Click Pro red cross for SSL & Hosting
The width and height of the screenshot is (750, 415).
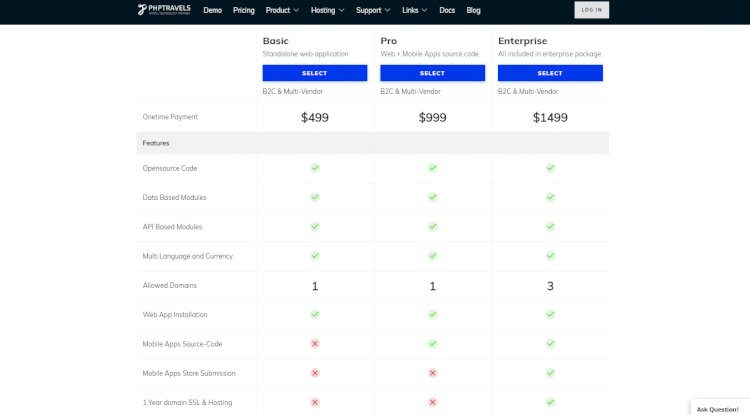[432, 402]
